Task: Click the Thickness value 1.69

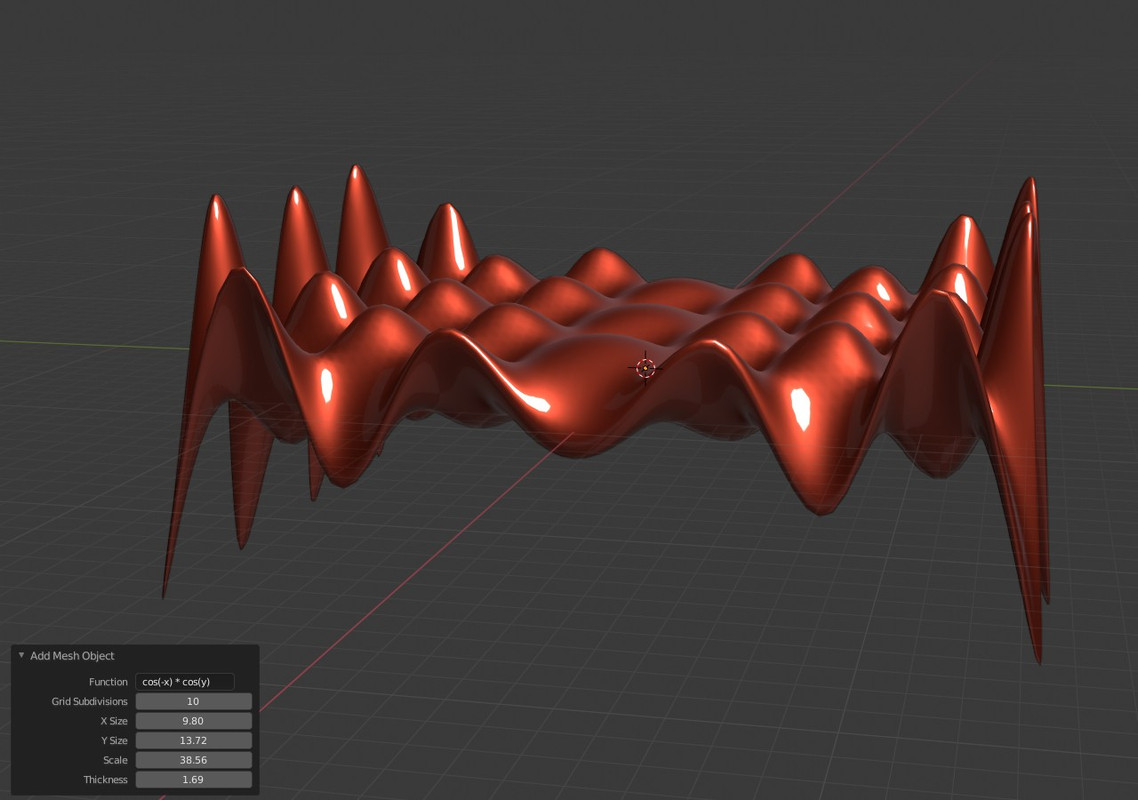Action: [x=193, y=780]
